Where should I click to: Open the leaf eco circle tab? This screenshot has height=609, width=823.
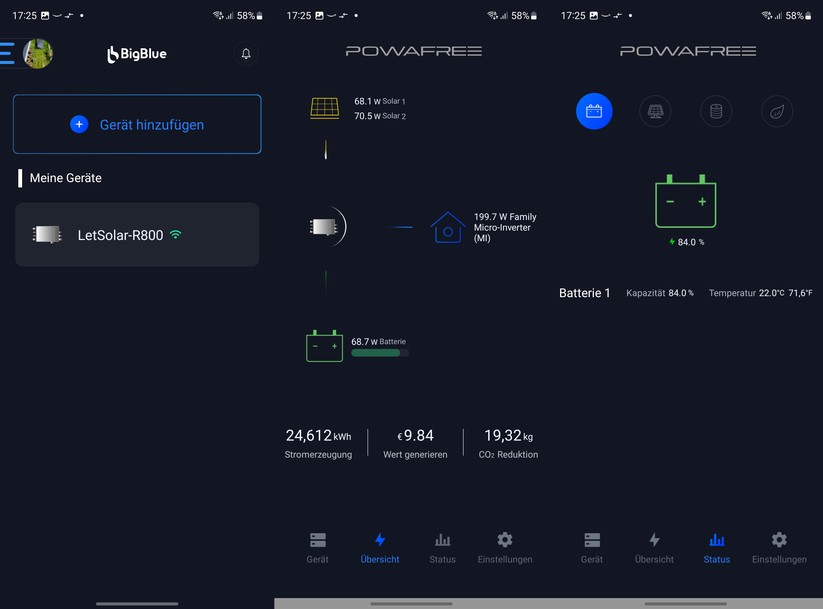[x=777, y=111]
